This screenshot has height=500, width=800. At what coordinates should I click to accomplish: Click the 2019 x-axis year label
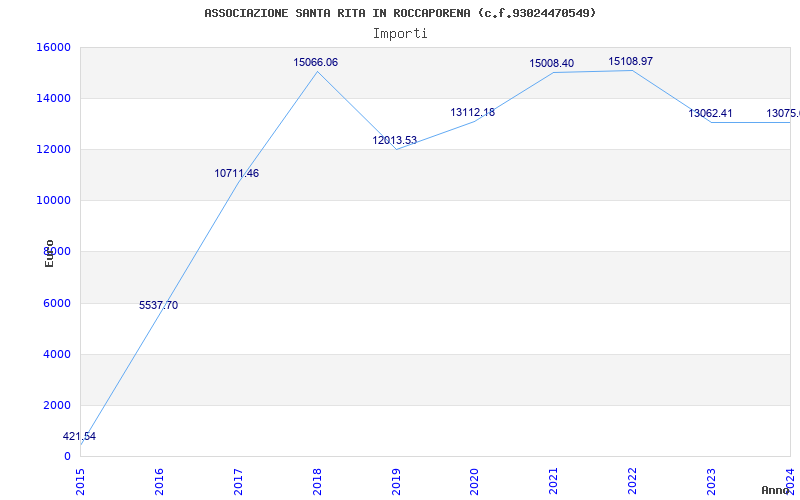pos(396,481)
